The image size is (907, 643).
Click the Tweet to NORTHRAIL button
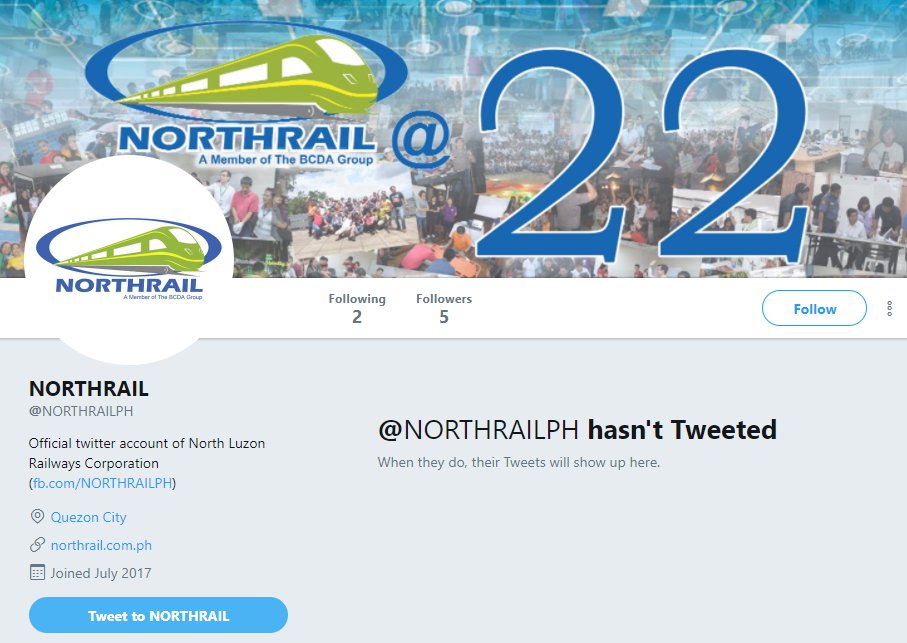[158, 615]
